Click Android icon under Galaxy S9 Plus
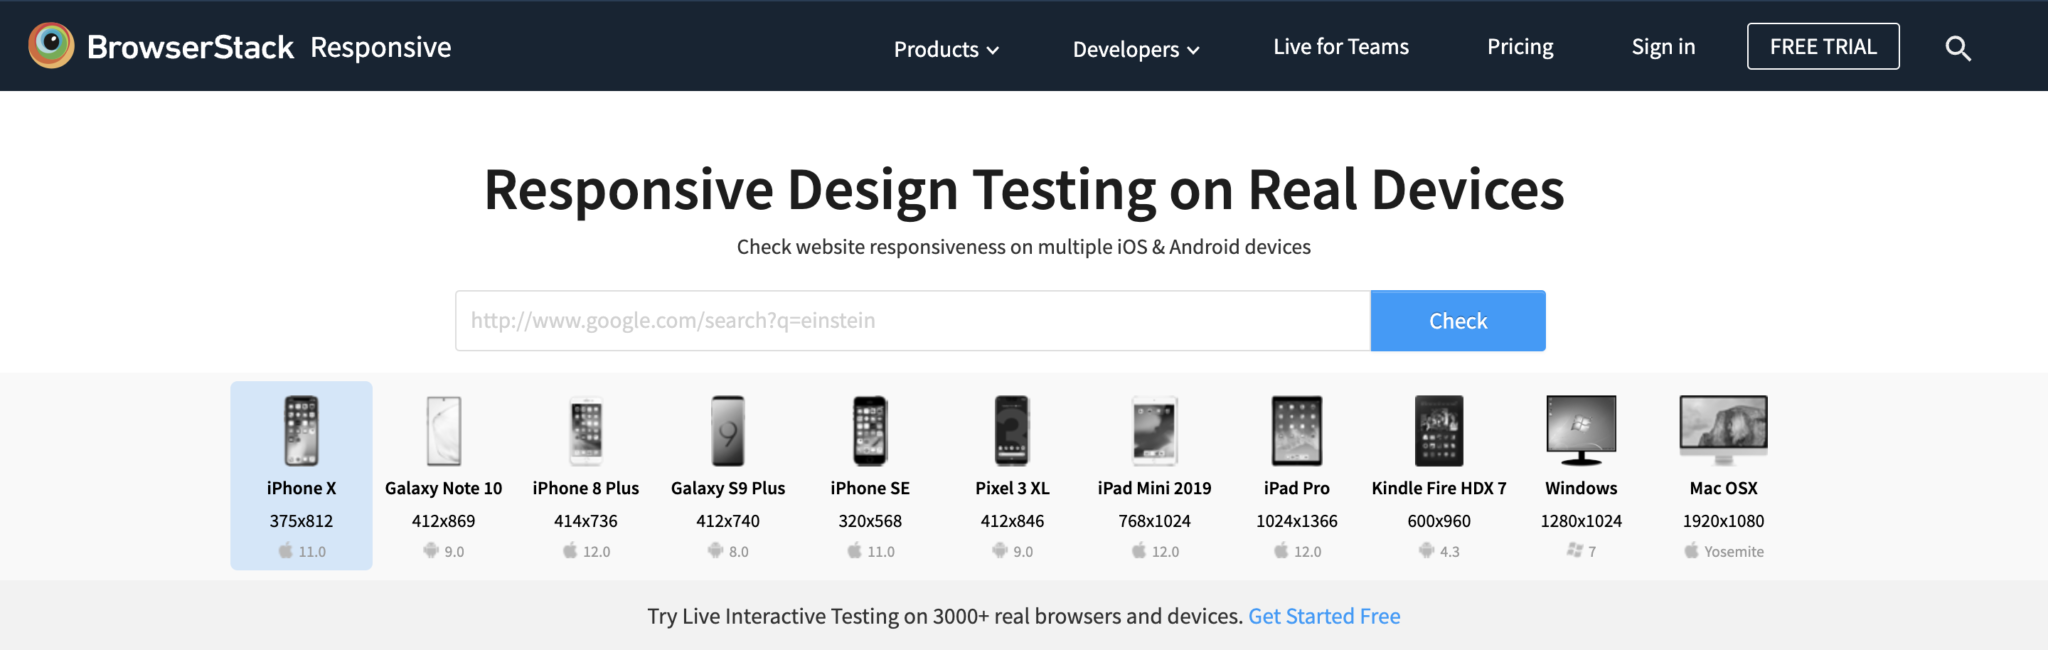This screenshot has height=650, width=2048. pyautogui.click(x=715, y=551)
